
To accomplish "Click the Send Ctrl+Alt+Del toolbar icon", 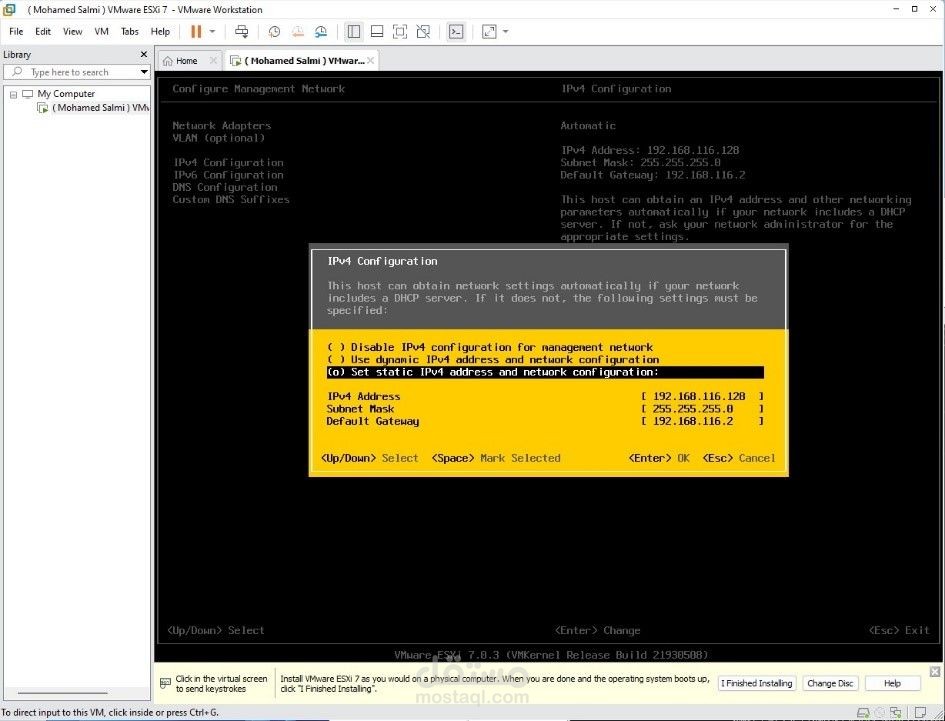I will [242, 31].
